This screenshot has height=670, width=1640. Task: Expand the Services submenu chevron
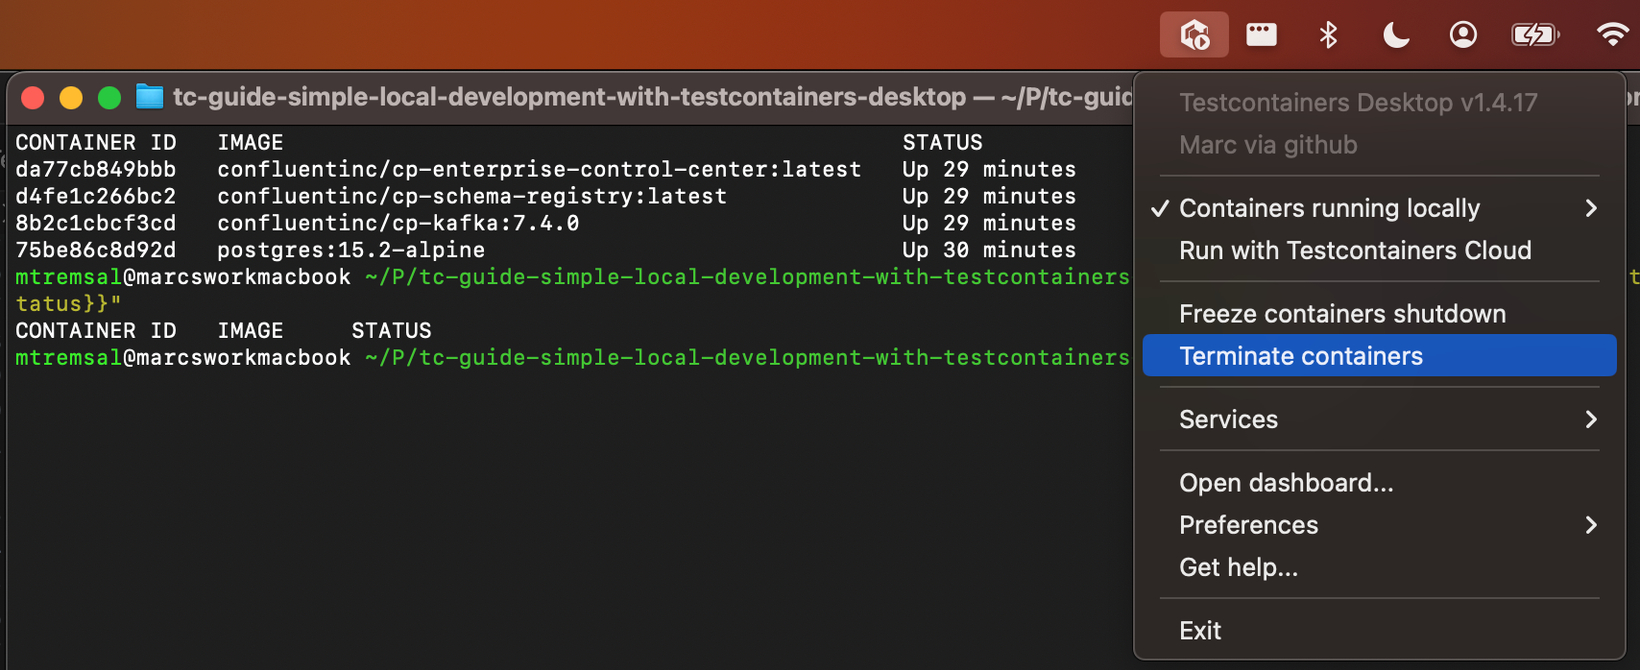[x=1591, y=419]
